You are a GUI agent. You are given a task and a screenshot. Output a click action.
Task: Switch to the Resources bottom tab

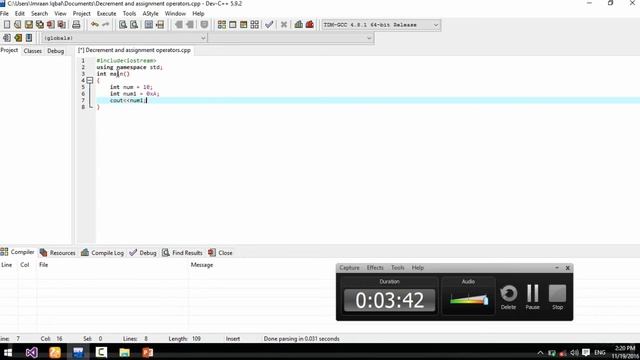pyautogui.click(x=58, y=253)
